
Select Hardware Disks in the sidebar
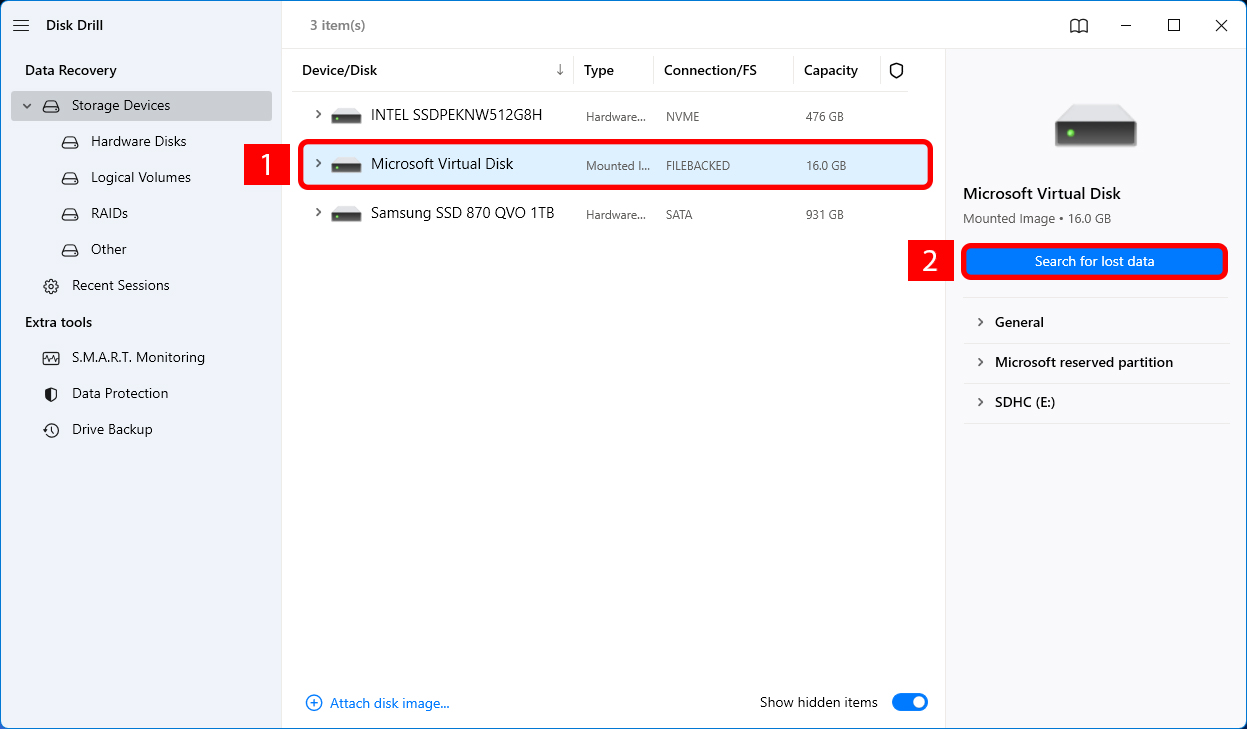click(x=135, y=141)
